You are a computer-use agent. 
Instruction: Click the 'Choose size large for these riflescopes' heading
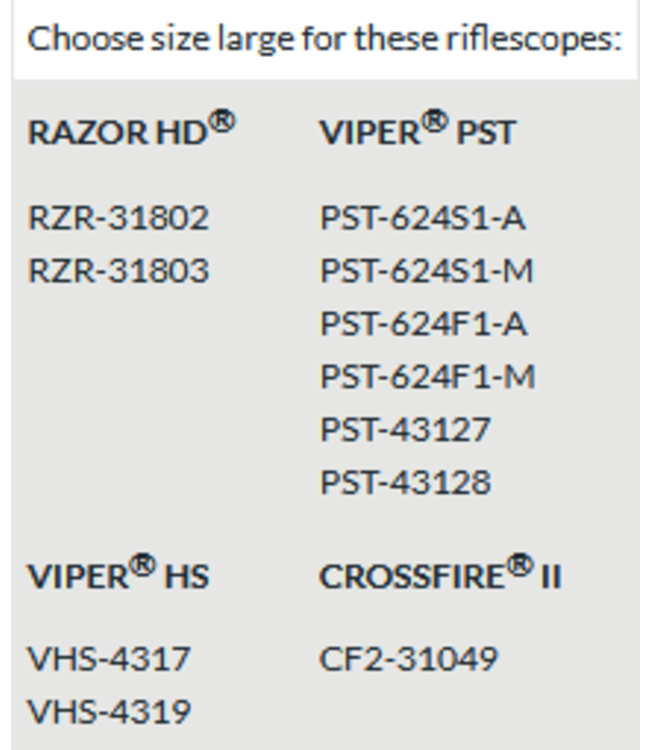click(325, 40)
